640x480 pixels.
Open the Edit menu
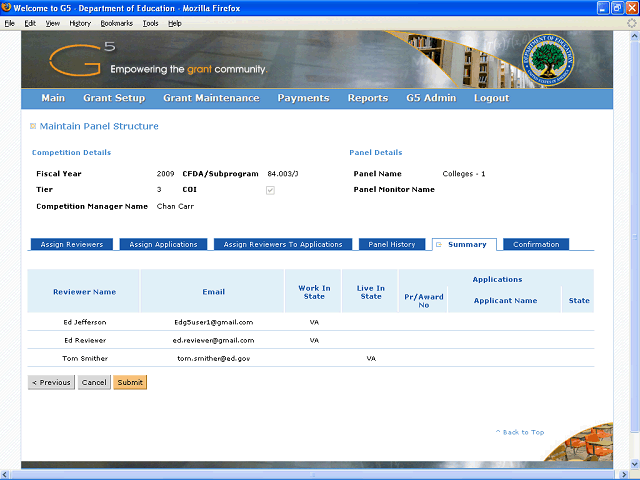coord(30,23)
